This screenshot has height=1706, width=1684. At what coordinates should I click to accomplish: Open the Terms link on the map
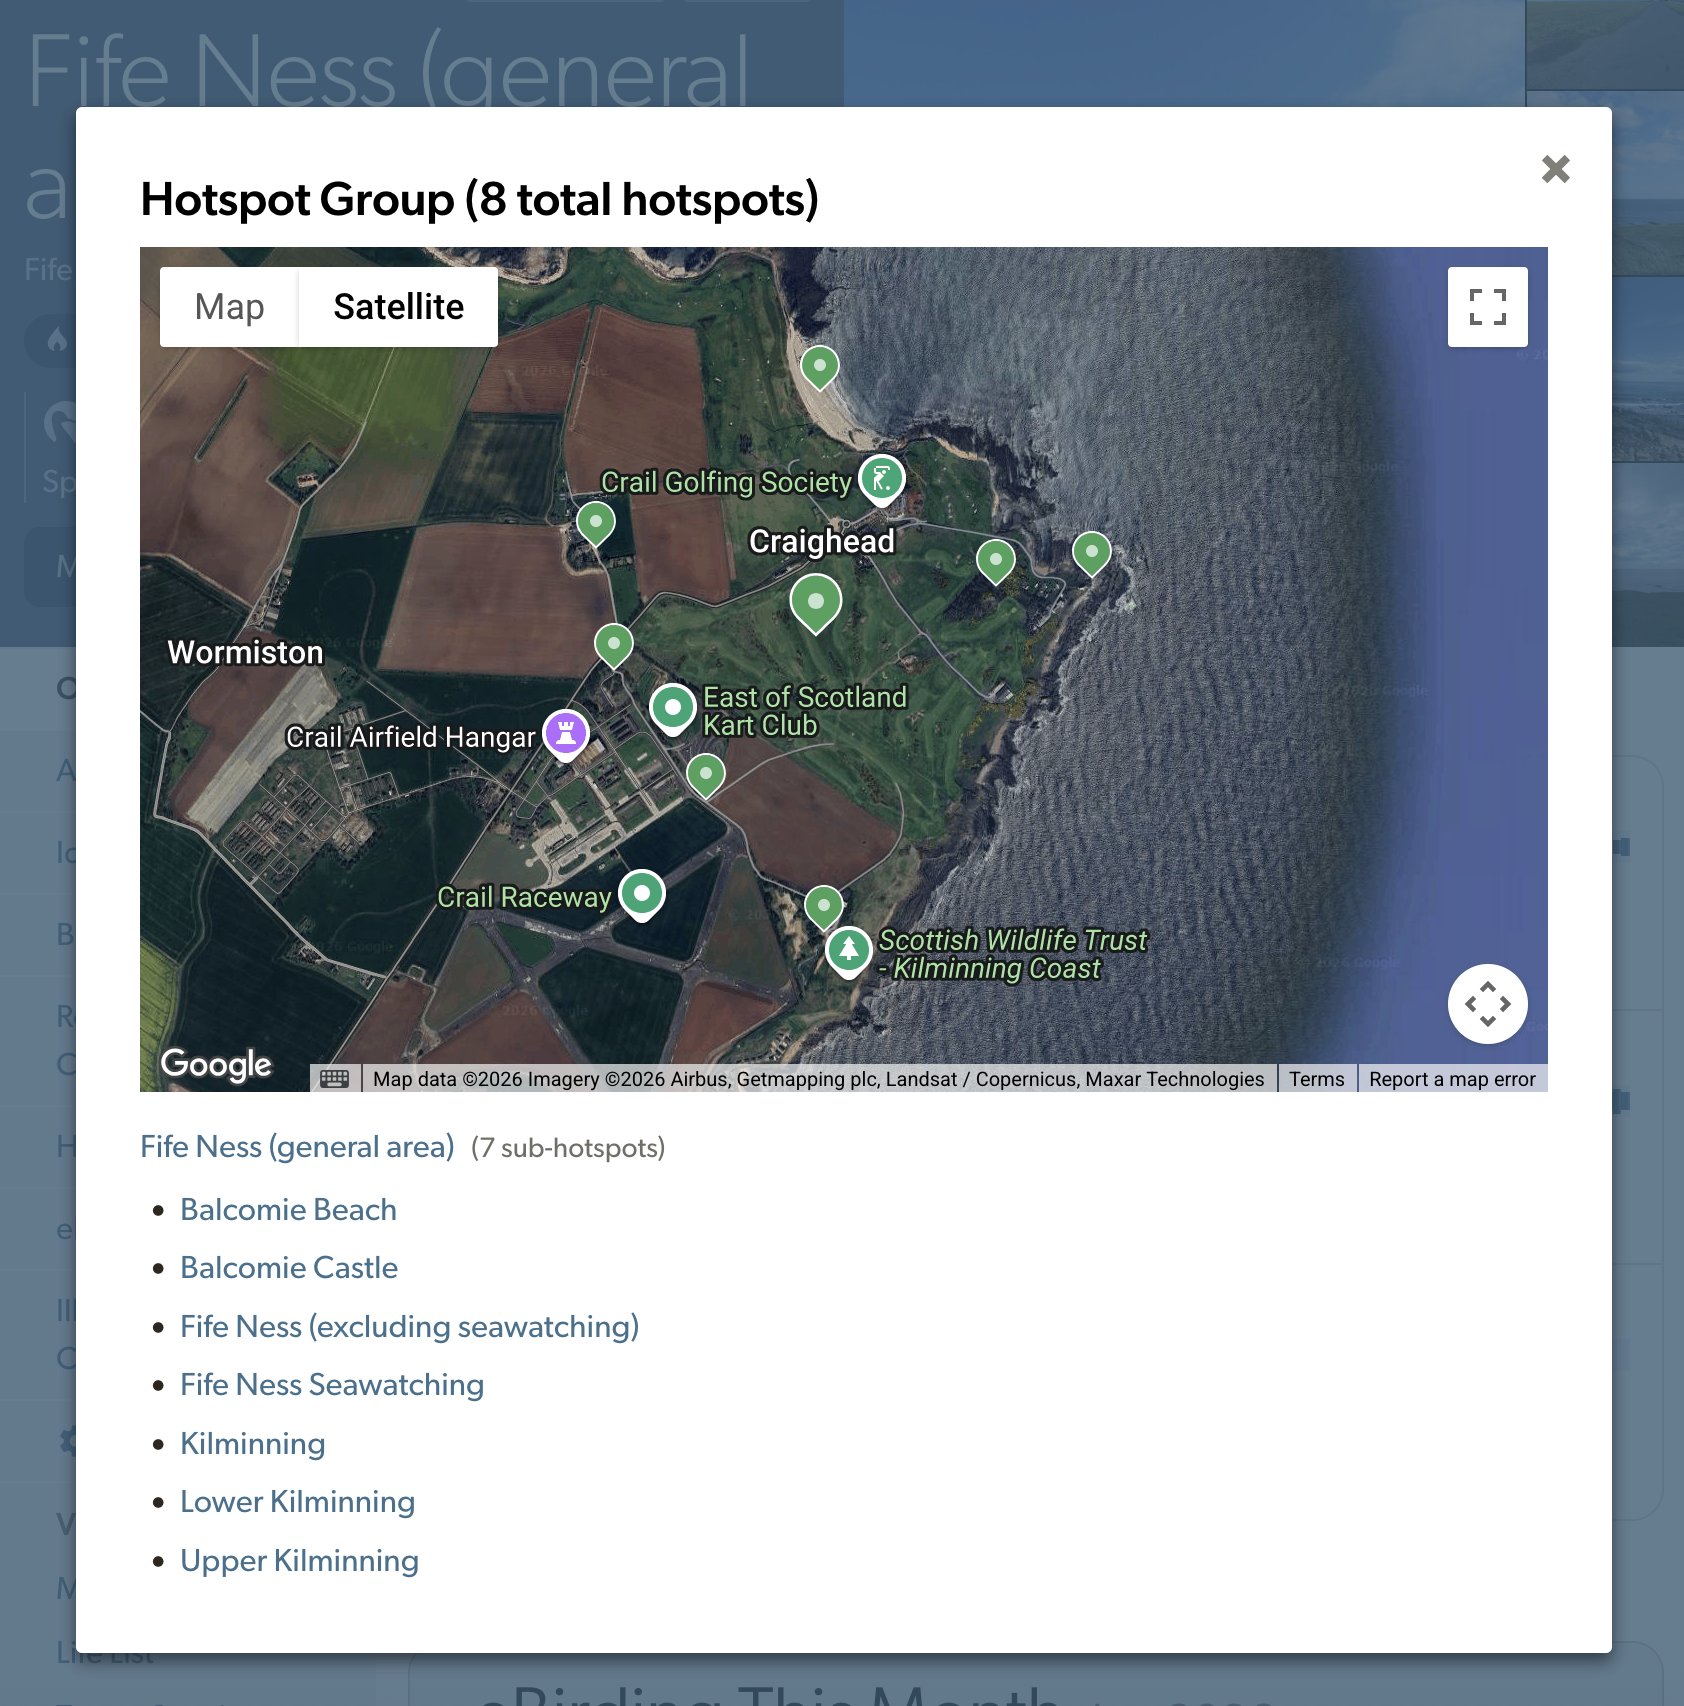pyautogui.click(x=1316, y=1079)
